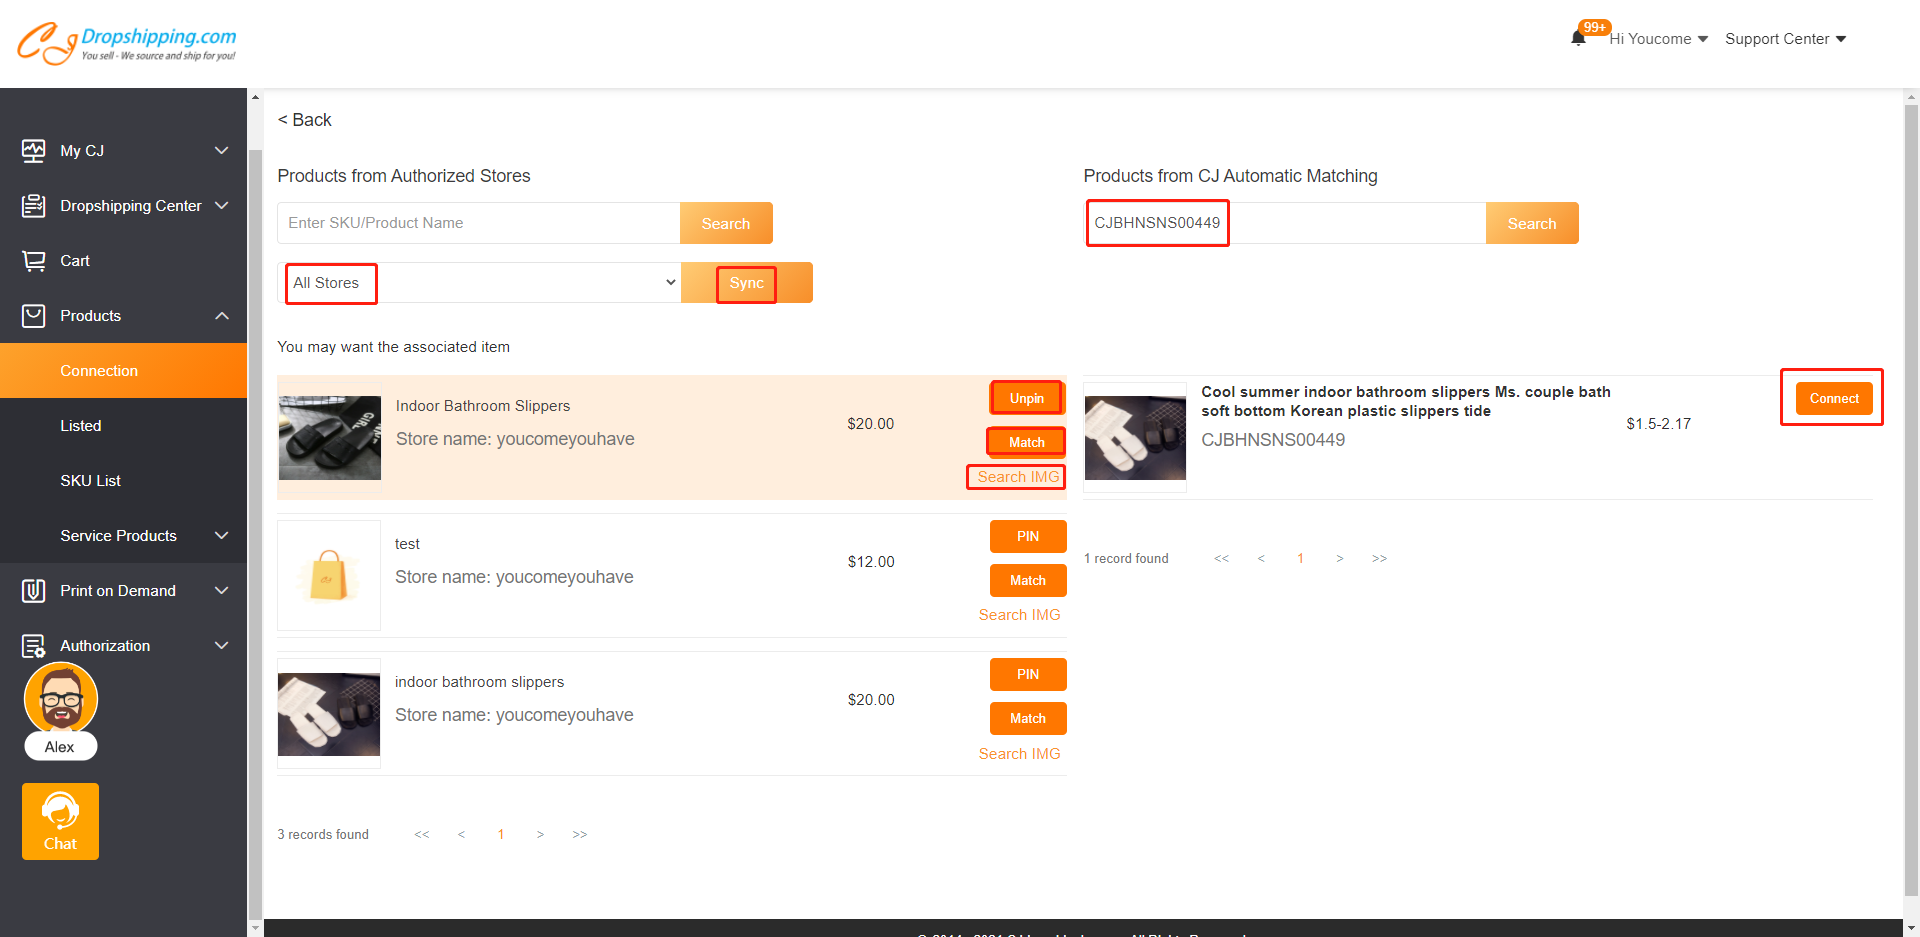Click the Enter SKU/Product Name field
The height and width of the screenshot is (937, 1920).
coord(478,223)
